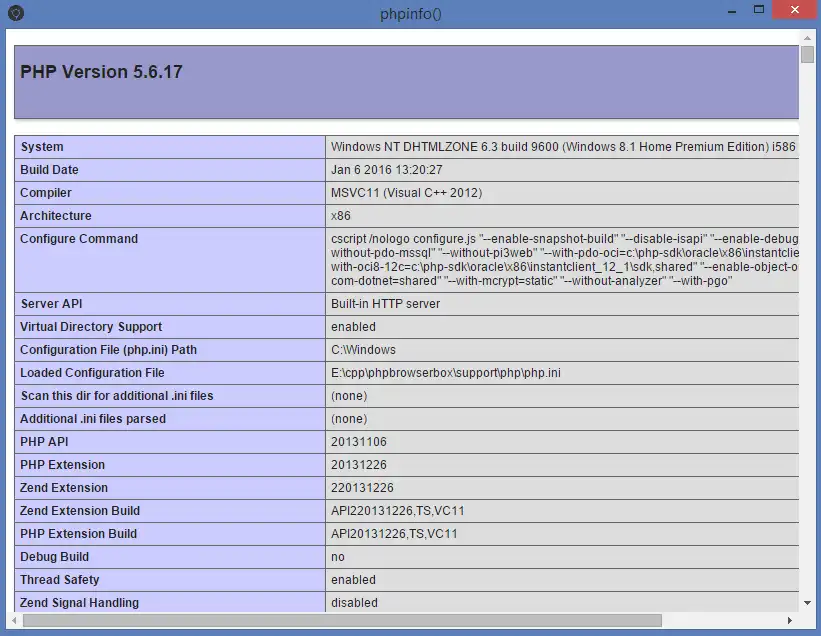Click the horizontal scrollbar left arrow
This screenshot has height=636, width=821.
tap(14, 620)
